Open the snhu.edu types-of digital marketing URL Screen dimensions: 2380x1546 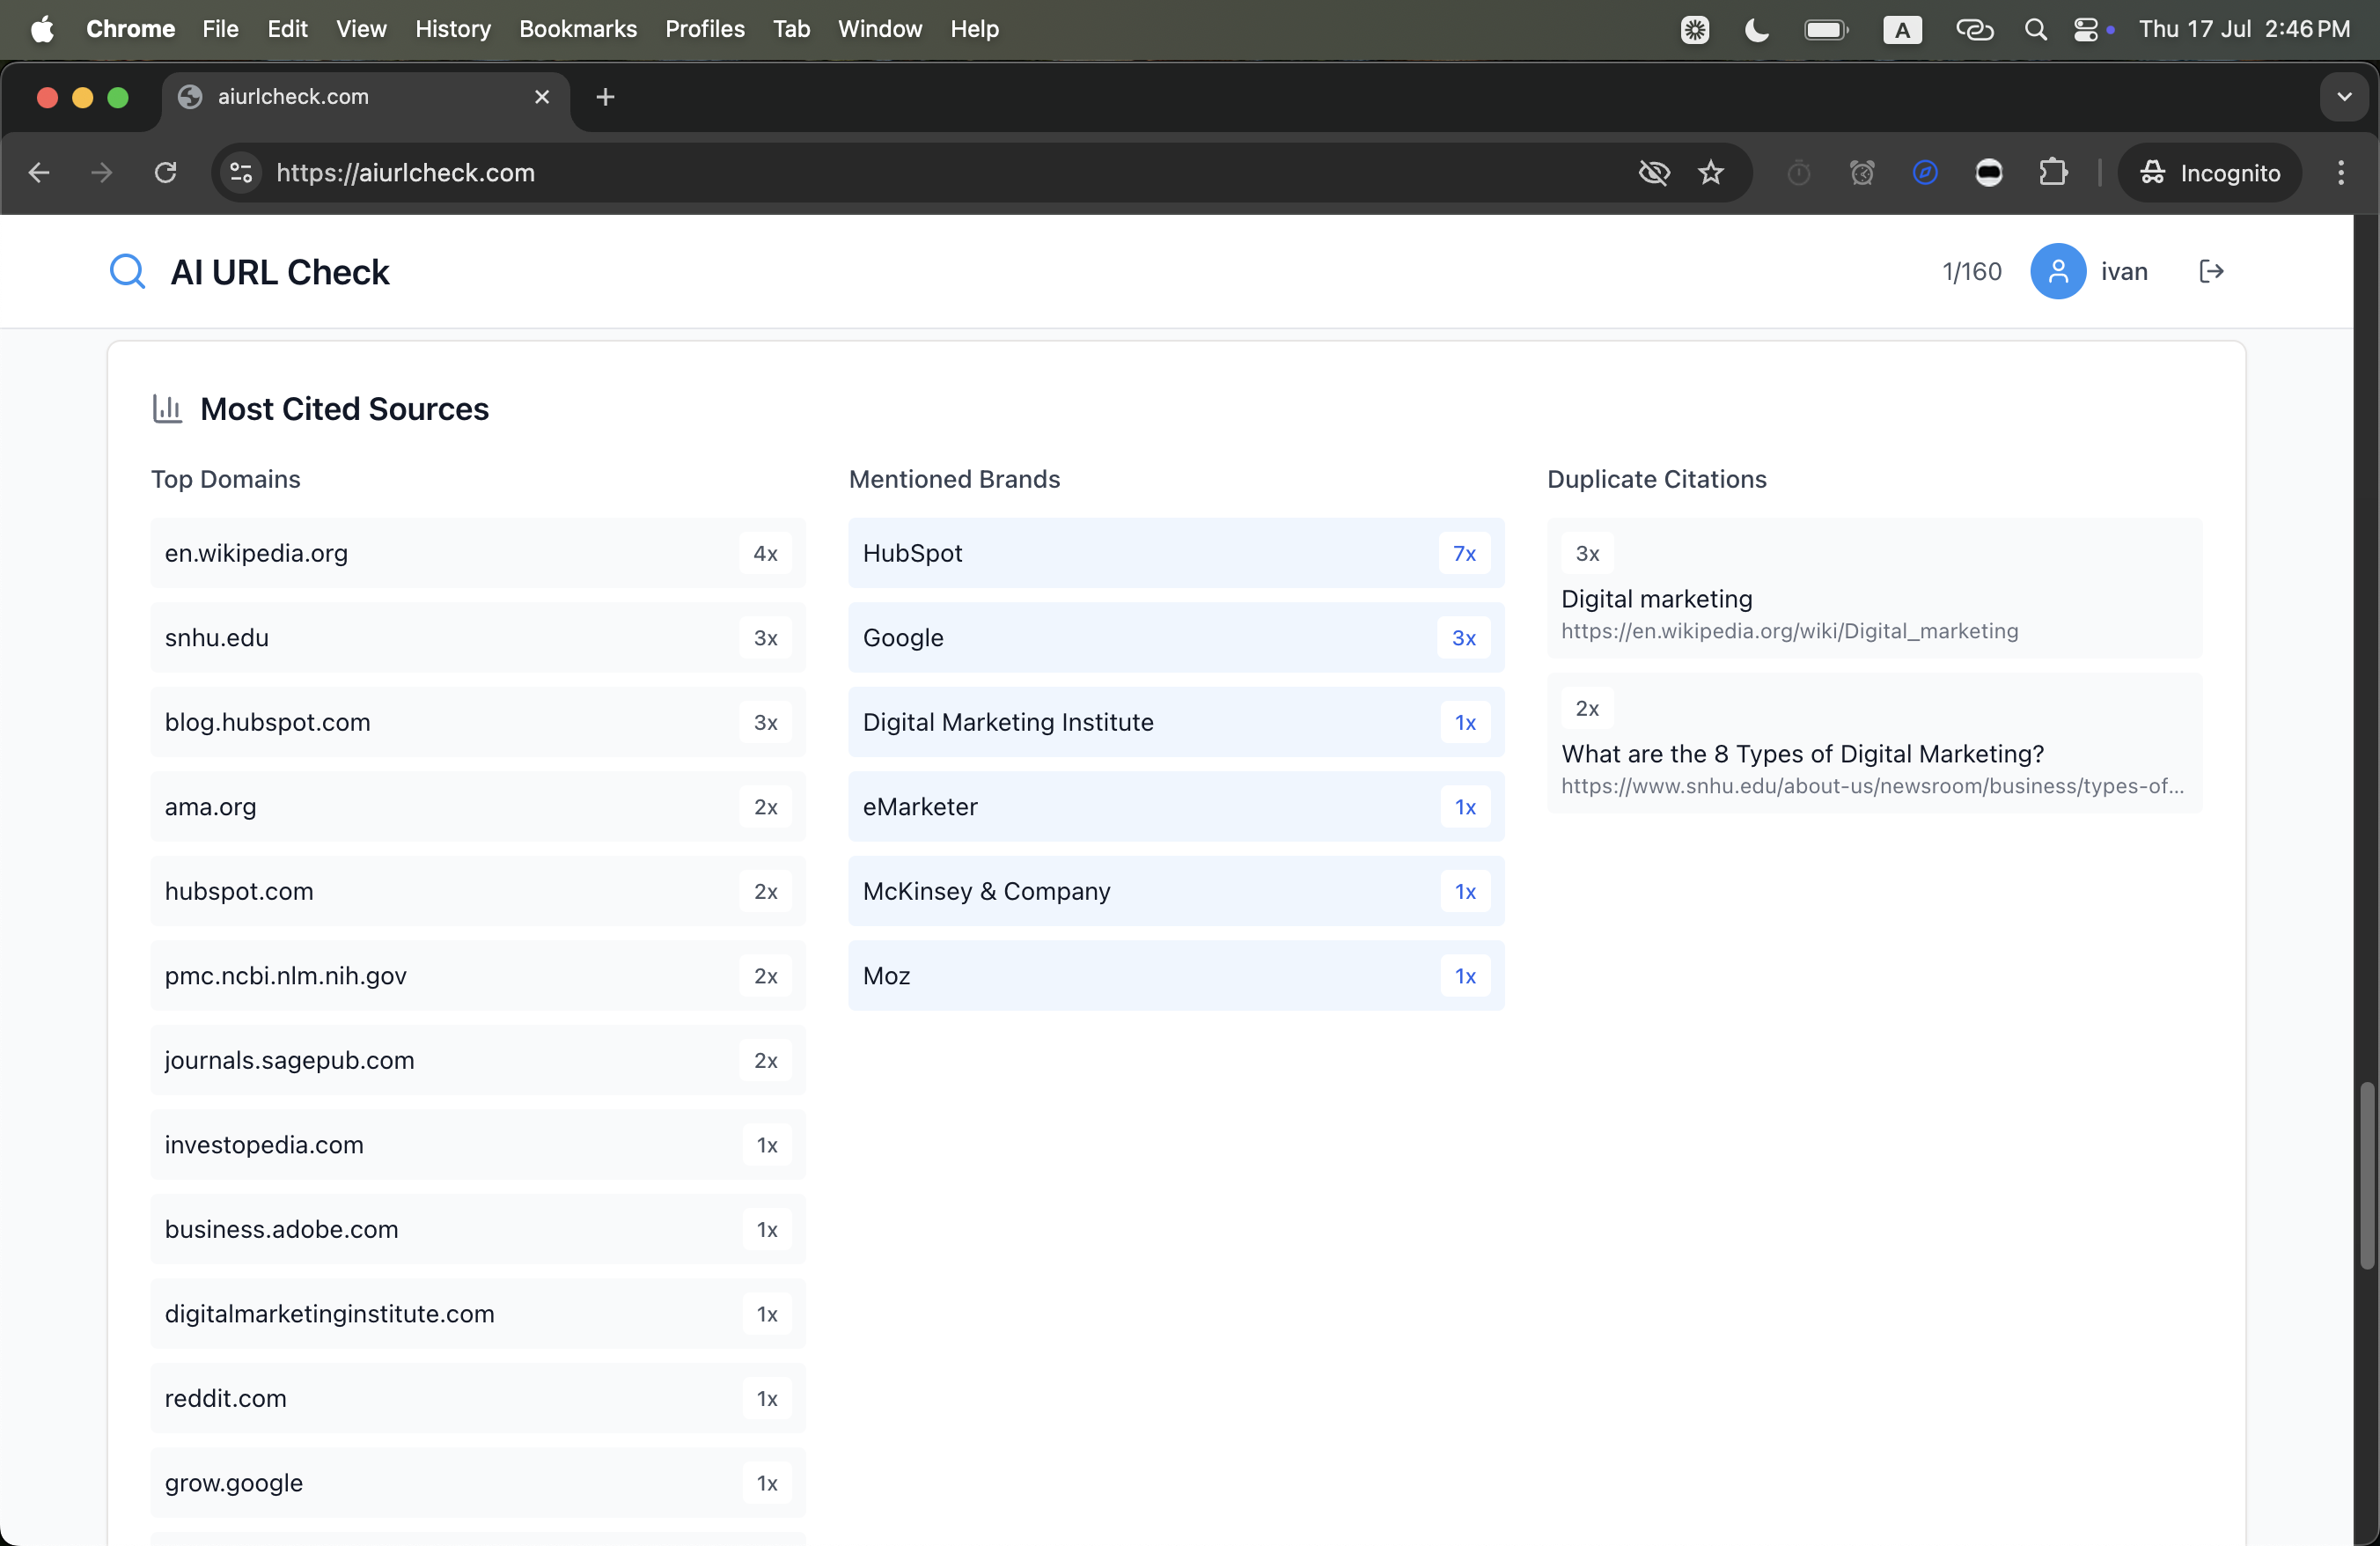(1872, 785)
